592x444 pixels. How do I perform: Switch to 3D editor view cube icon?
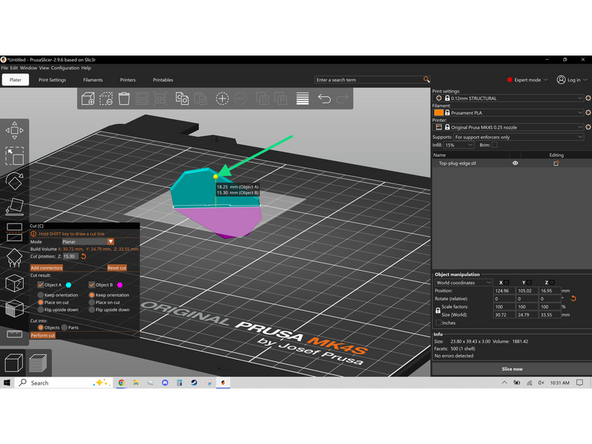14,363
